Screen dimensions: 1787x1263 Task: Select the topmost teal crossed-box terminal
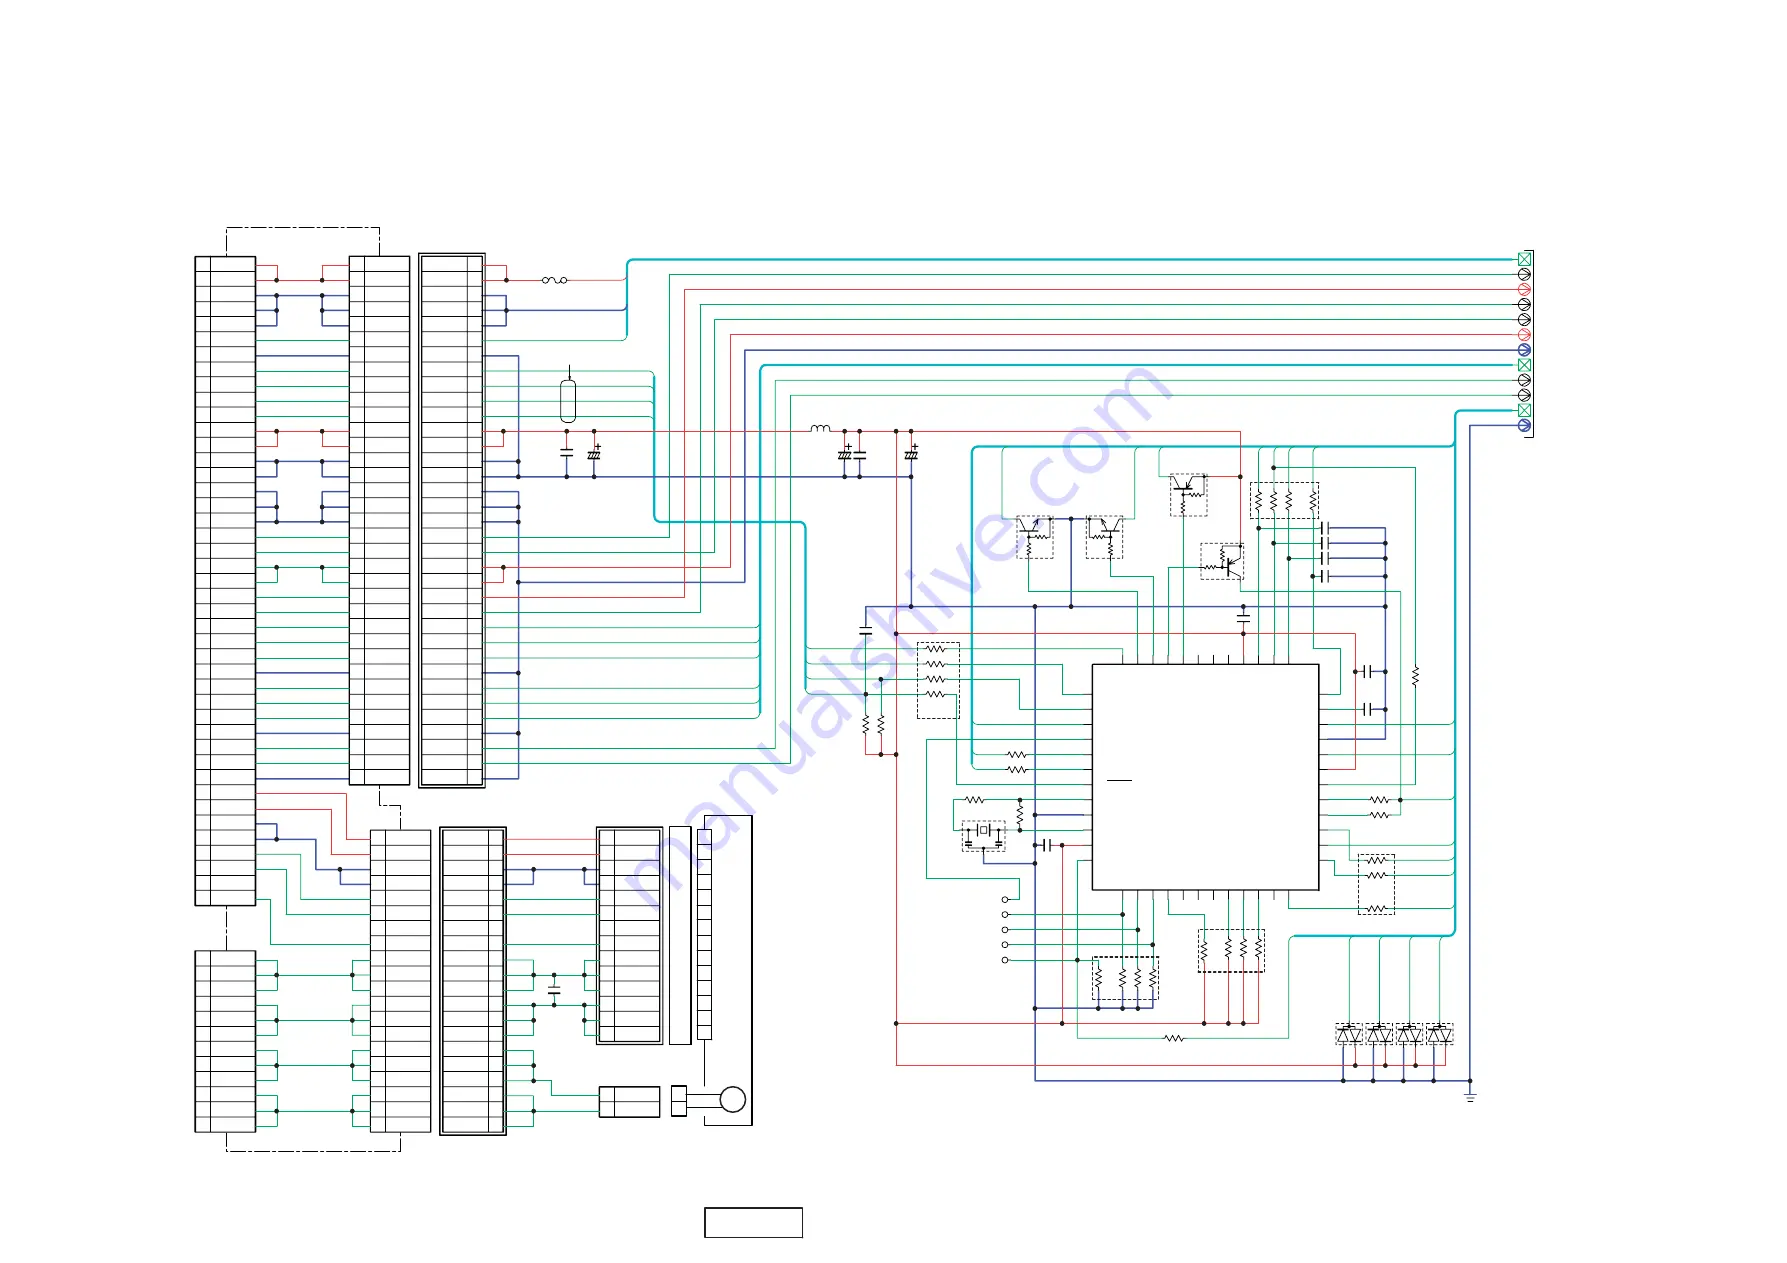click(1524, 259)
